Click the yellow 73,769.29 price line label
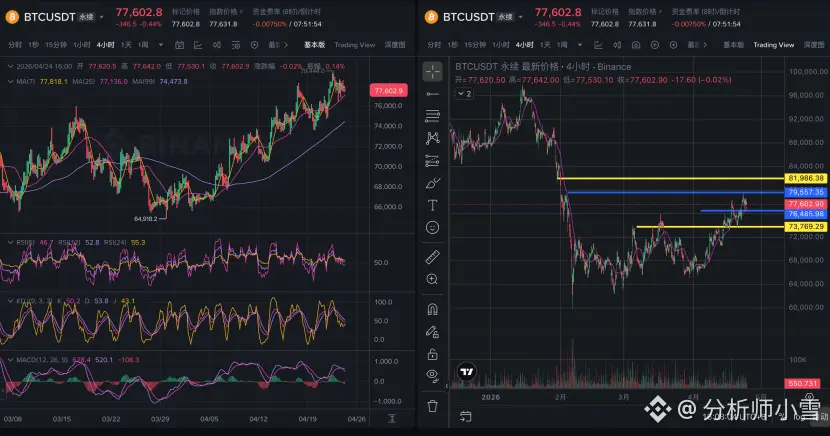The width and height of the screenshot is (830, 436). click(x=806, y=226)
